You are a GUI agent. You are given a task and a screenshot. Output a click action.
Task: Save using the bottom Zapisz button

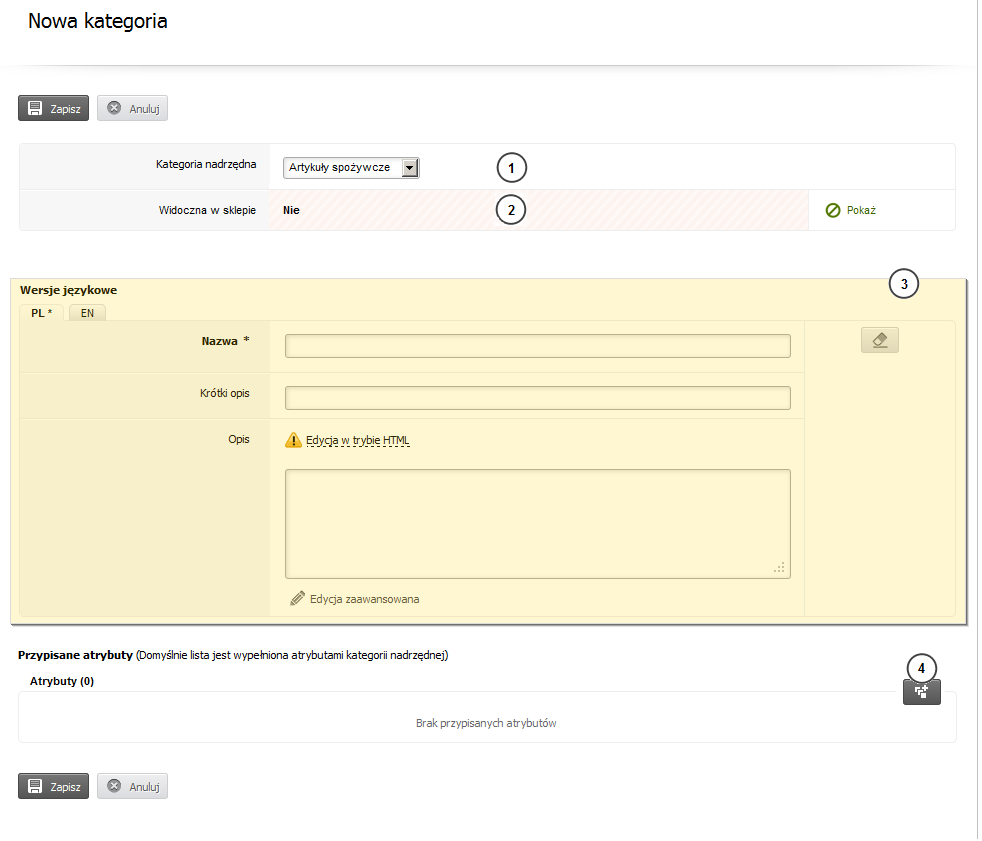point(54,786)
